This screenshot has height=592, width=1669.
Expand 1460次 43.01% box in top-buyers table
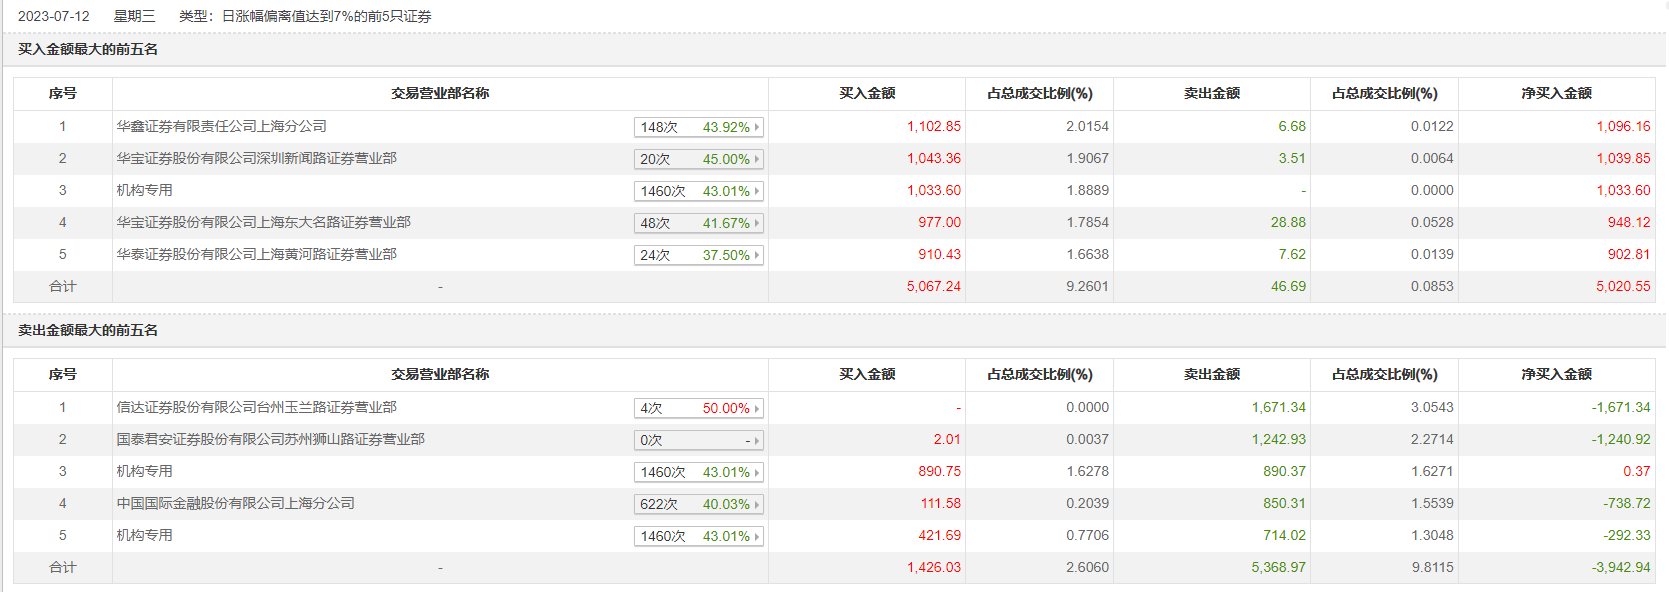698,191
